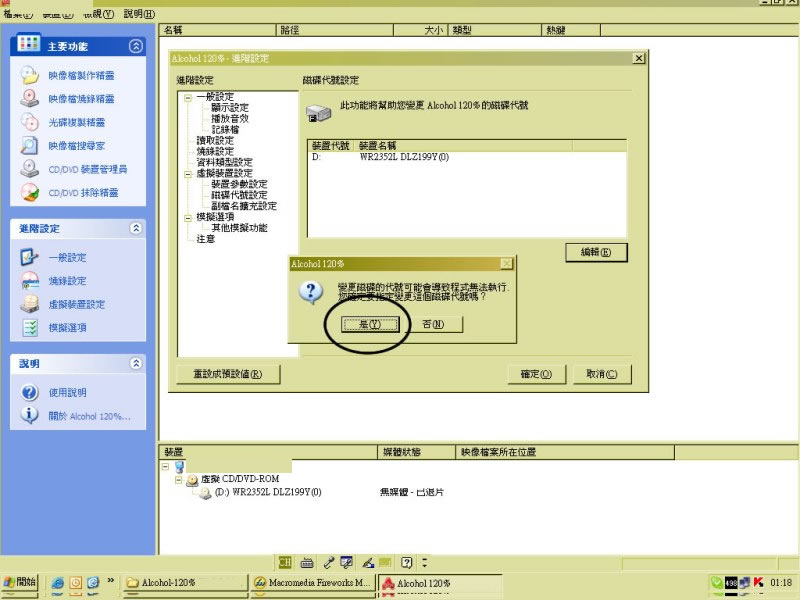Click the 取消(C) cancel button
The width and height of the screenshot is (800, 600).
[x=602, y=374]
